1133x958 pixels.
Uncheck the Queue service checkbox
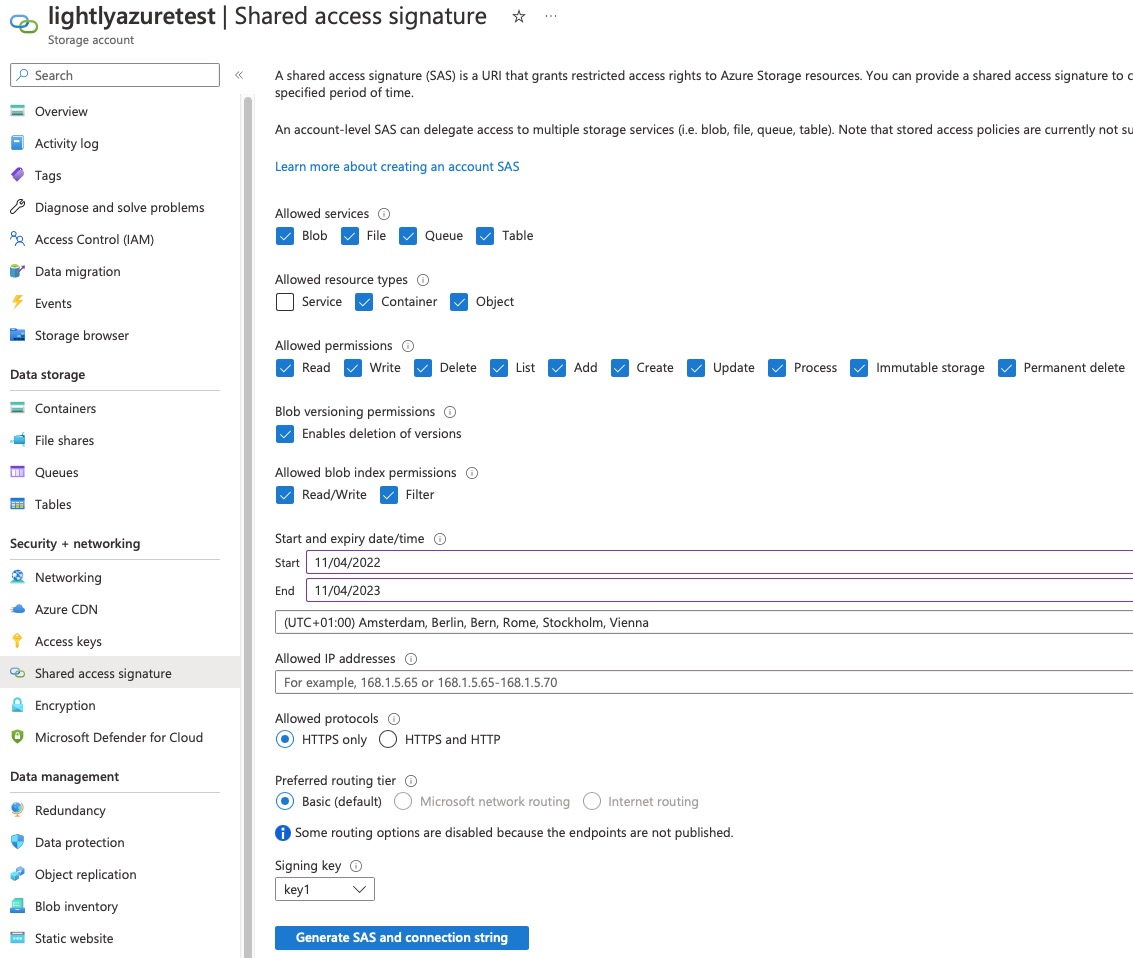(x=408, y=236)
